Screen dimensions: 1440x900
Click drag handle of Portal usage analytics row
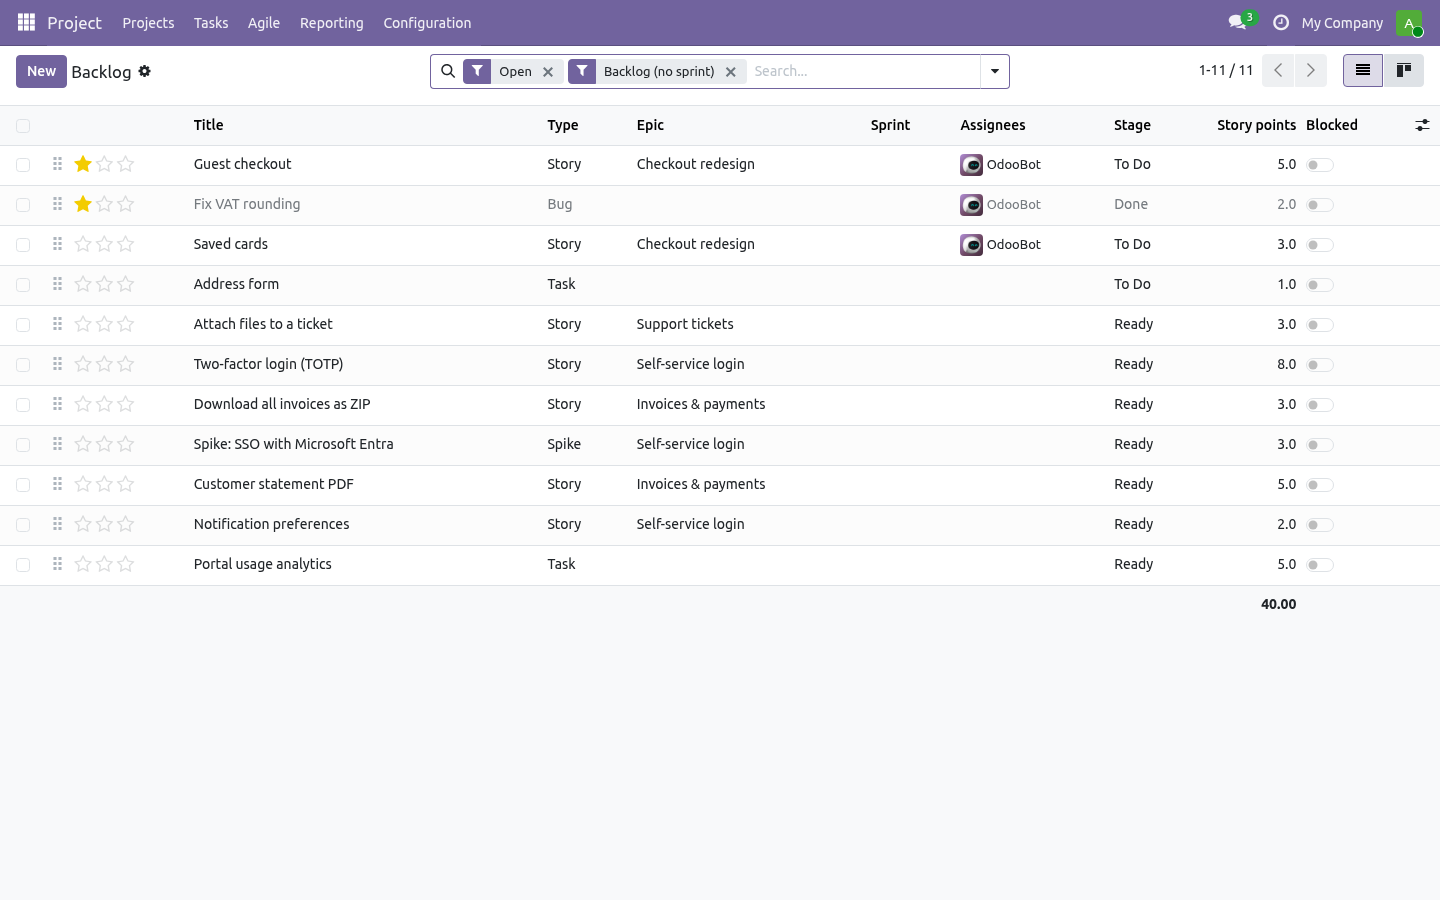(57, 564)
